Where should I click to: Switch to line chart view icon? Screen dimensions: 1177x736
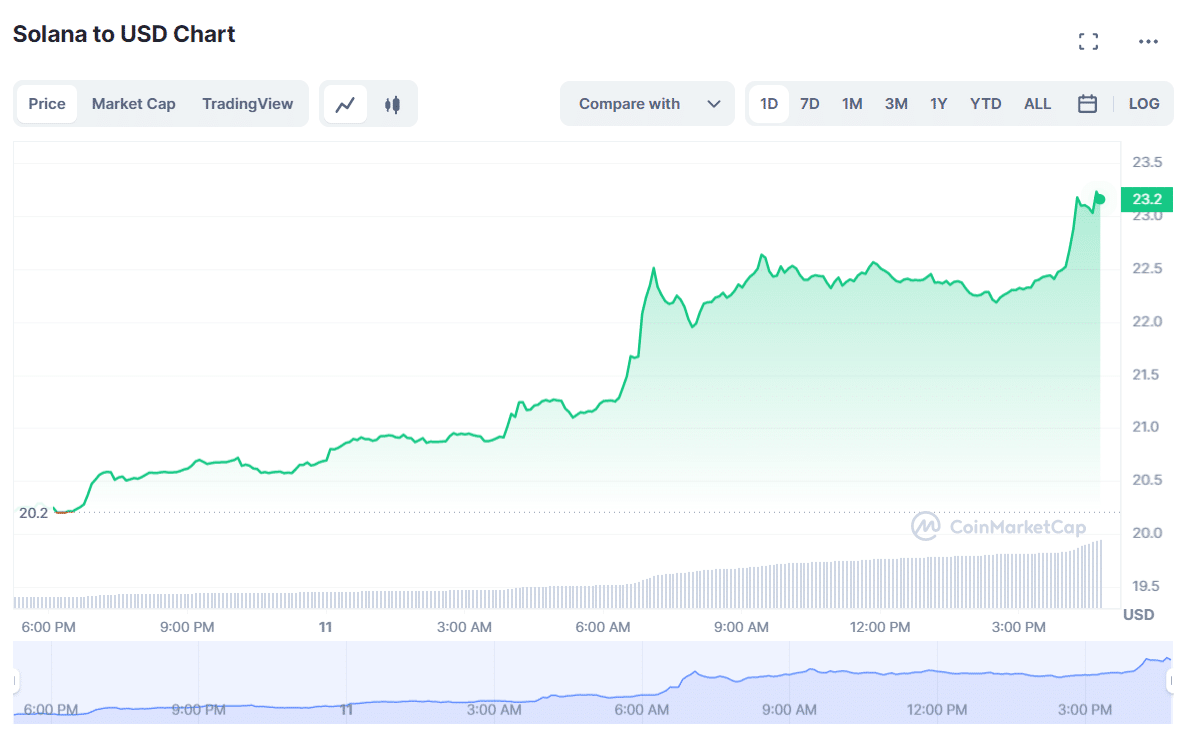point(345,104)
